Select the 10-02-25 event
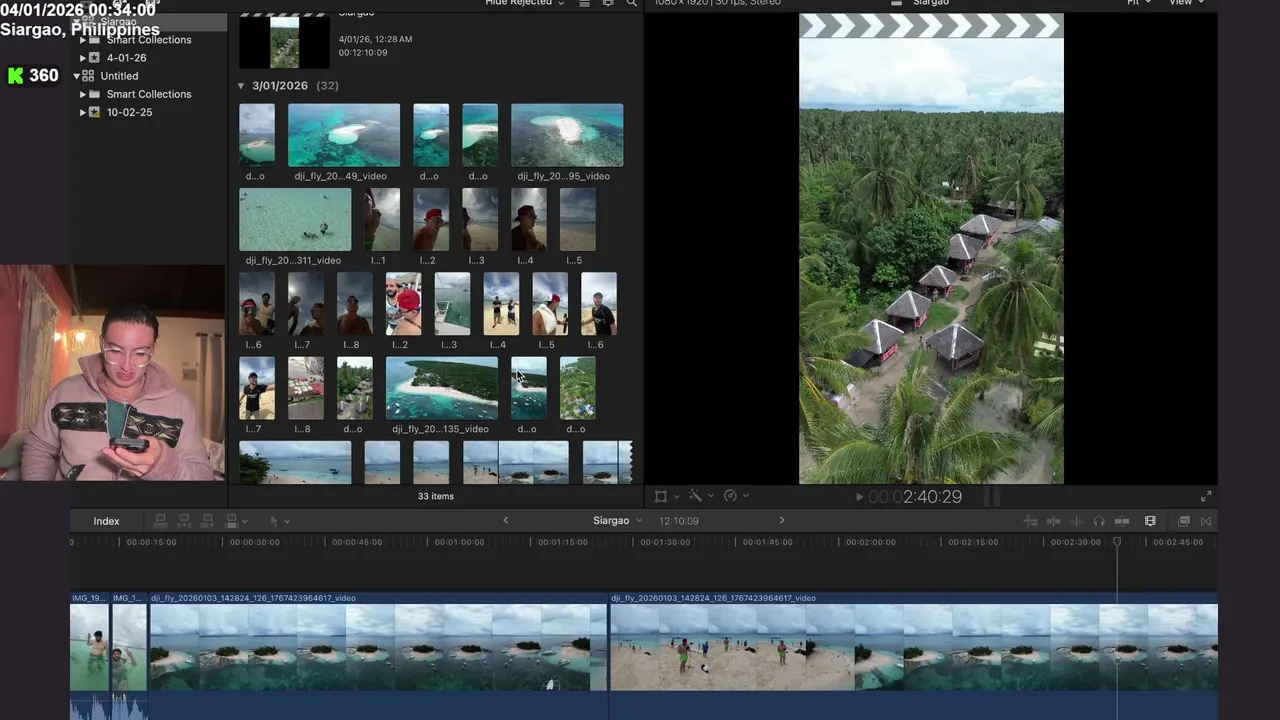The width and height of the screenshot is (1280, 720). pos(129,112)
